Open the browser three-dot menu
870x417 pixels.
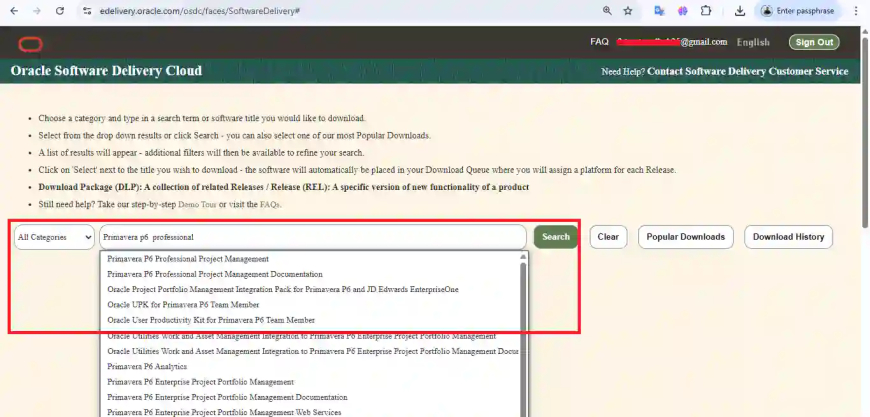857,11
